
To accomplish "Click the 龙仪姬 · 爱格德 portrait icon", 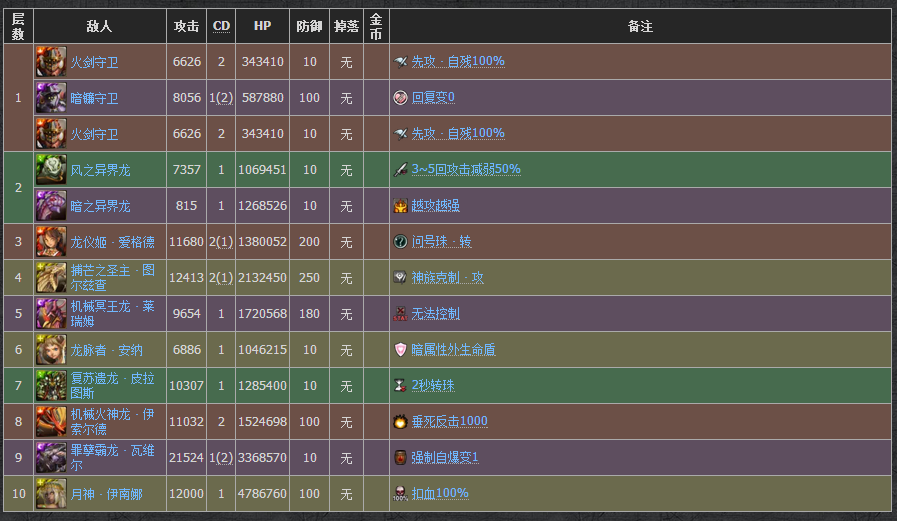I will 51,242.
